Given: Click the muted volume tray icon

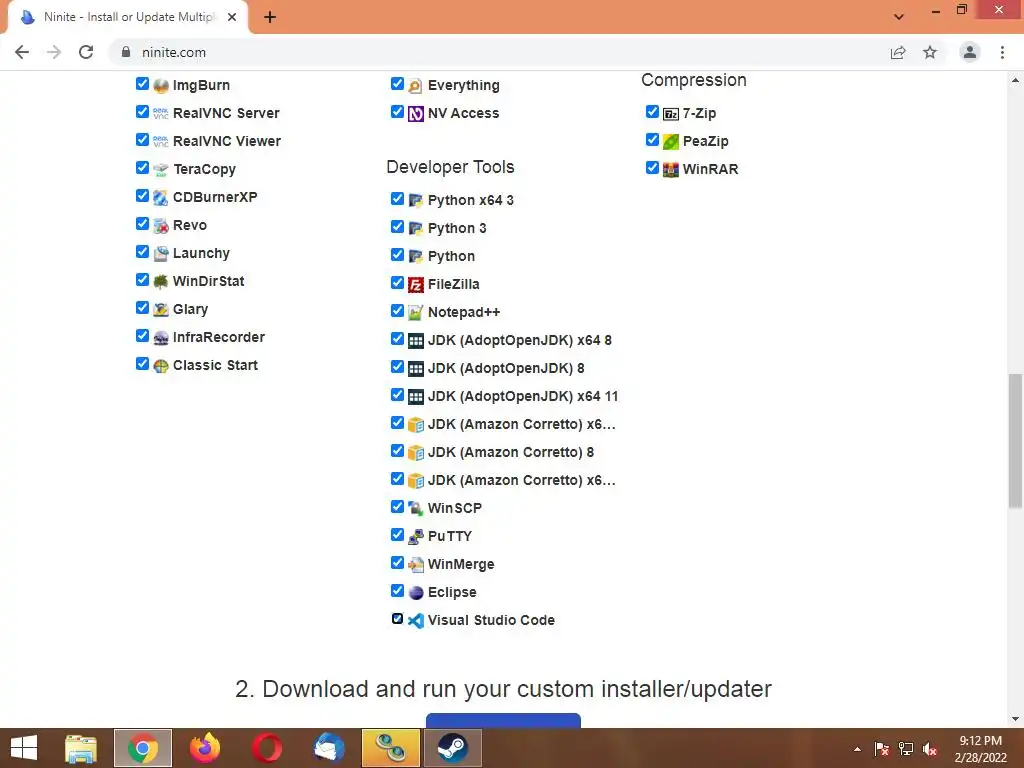Looking at the screenshot, I should (930, 749).
